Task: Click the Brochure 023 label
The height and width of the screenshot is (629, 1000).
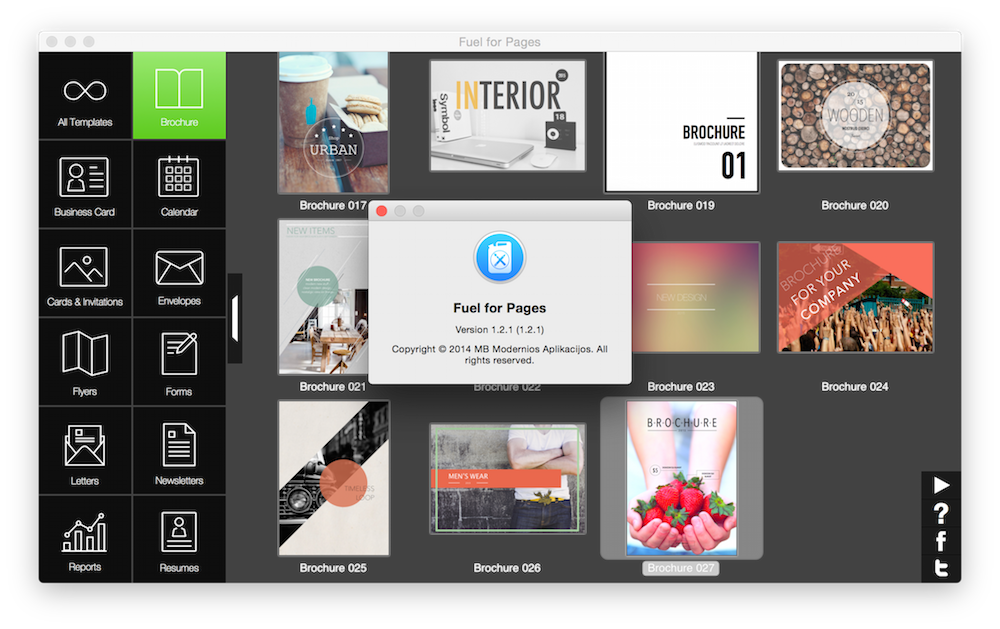Action: click(680, 387)
